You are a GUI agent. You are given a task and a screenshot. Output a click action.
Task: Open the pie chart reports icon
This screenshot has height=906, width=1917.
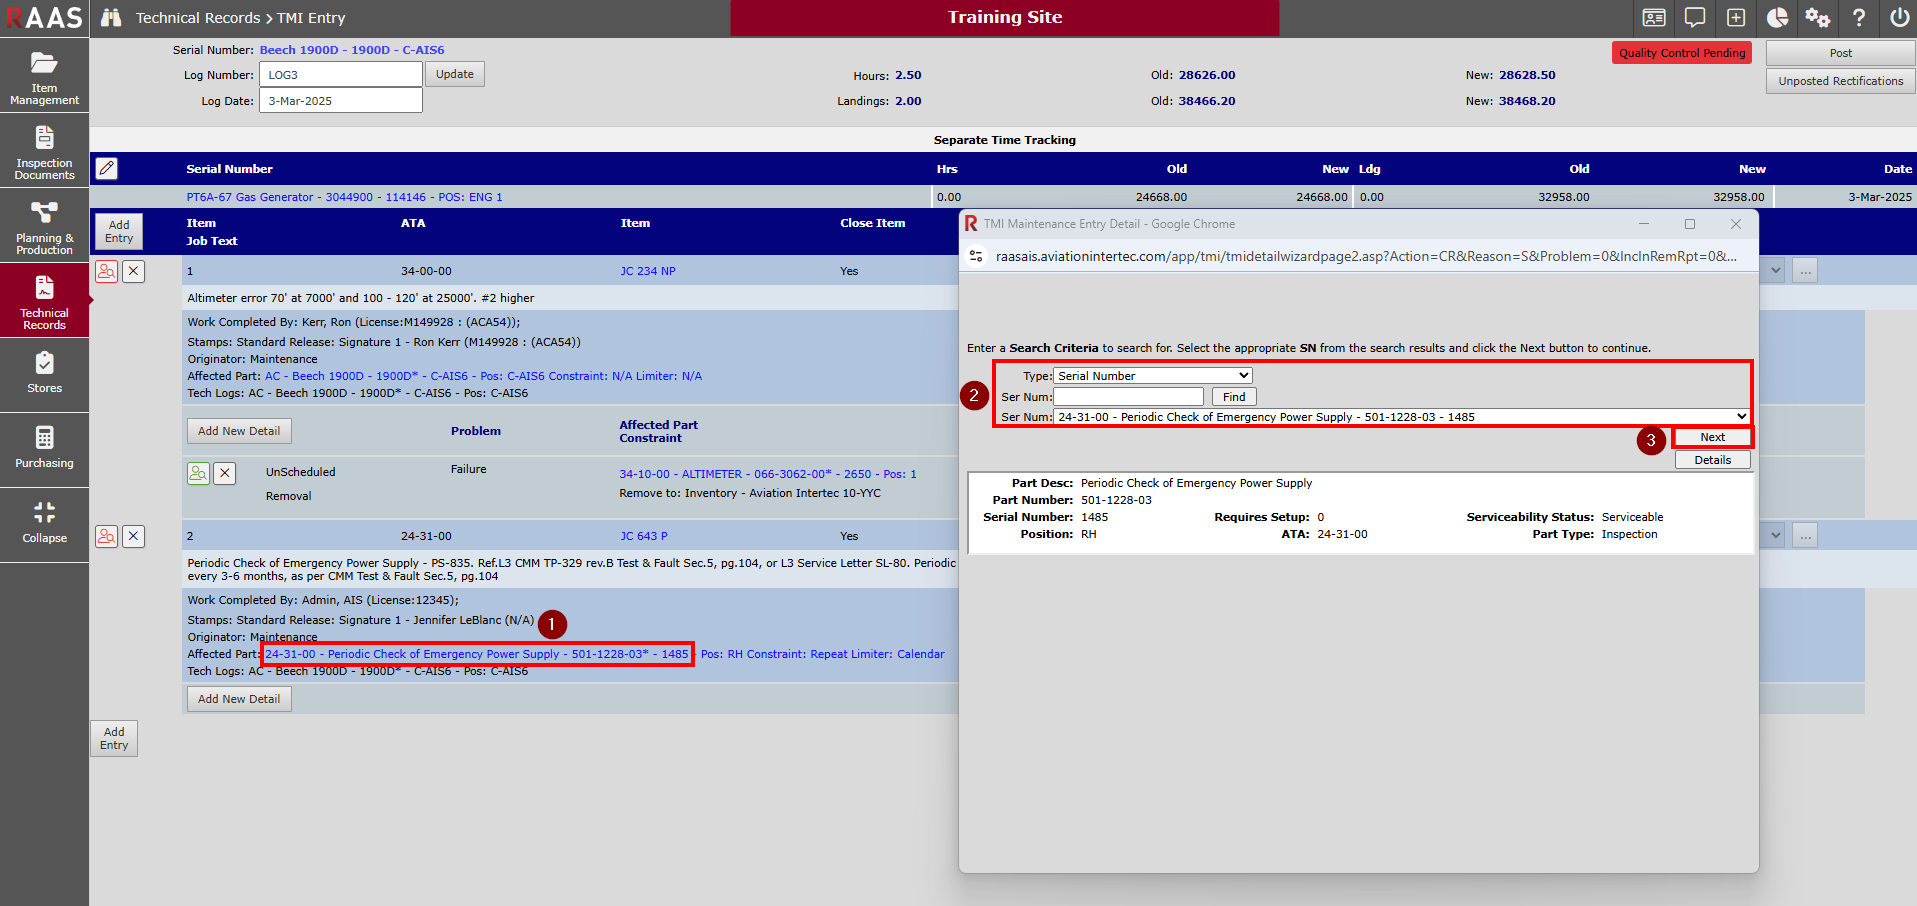pos(1777,18)
